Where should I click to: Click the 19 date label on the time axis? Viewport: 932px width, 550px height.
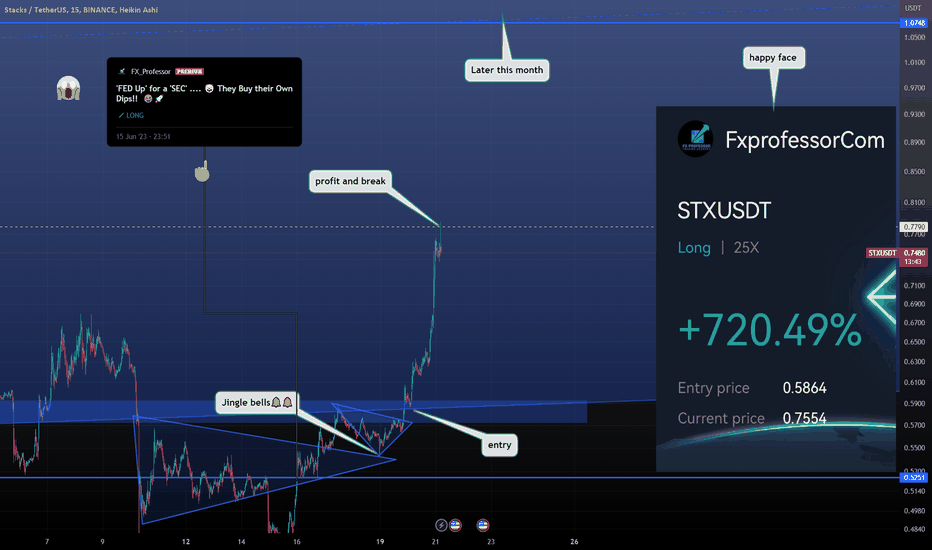pyautogui.click(x=380, y=542)
